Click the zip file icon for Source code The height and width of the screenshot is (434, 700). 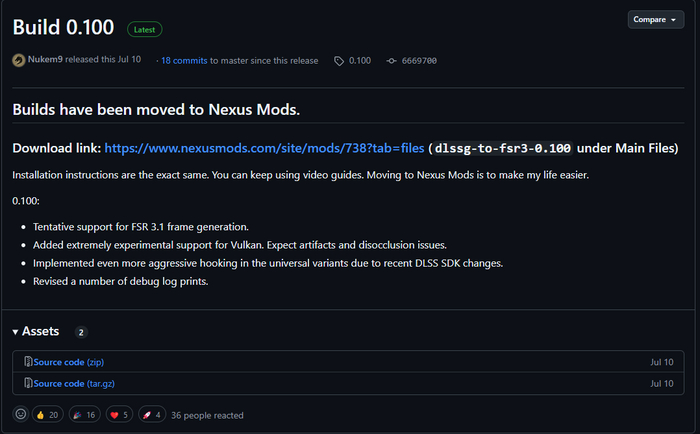[28, 361]
